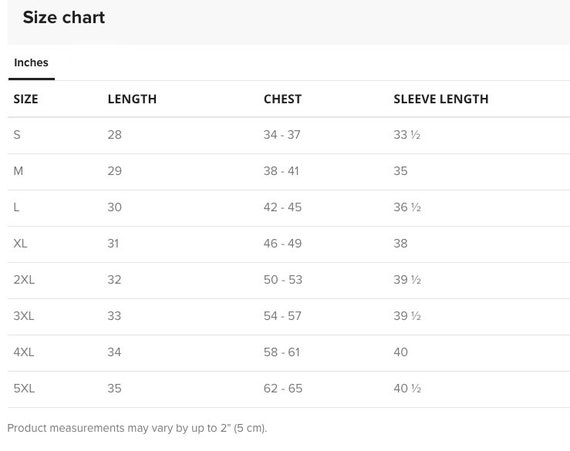Click the LENGTH column header

(x=132, y=99)
